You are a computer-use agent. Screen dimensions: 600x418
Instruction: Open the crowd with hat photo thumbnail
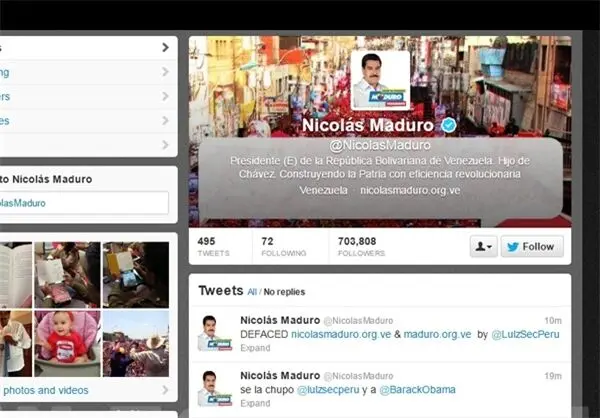point(136,343)
